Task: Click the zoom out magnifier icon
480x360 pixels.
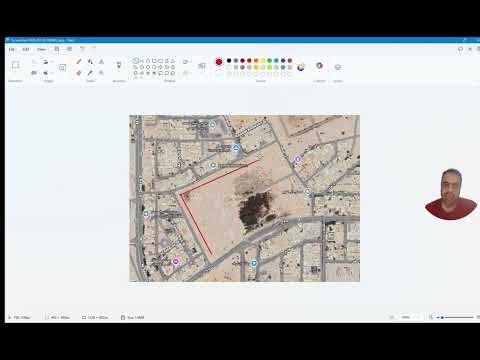Action: coord(431,317)
